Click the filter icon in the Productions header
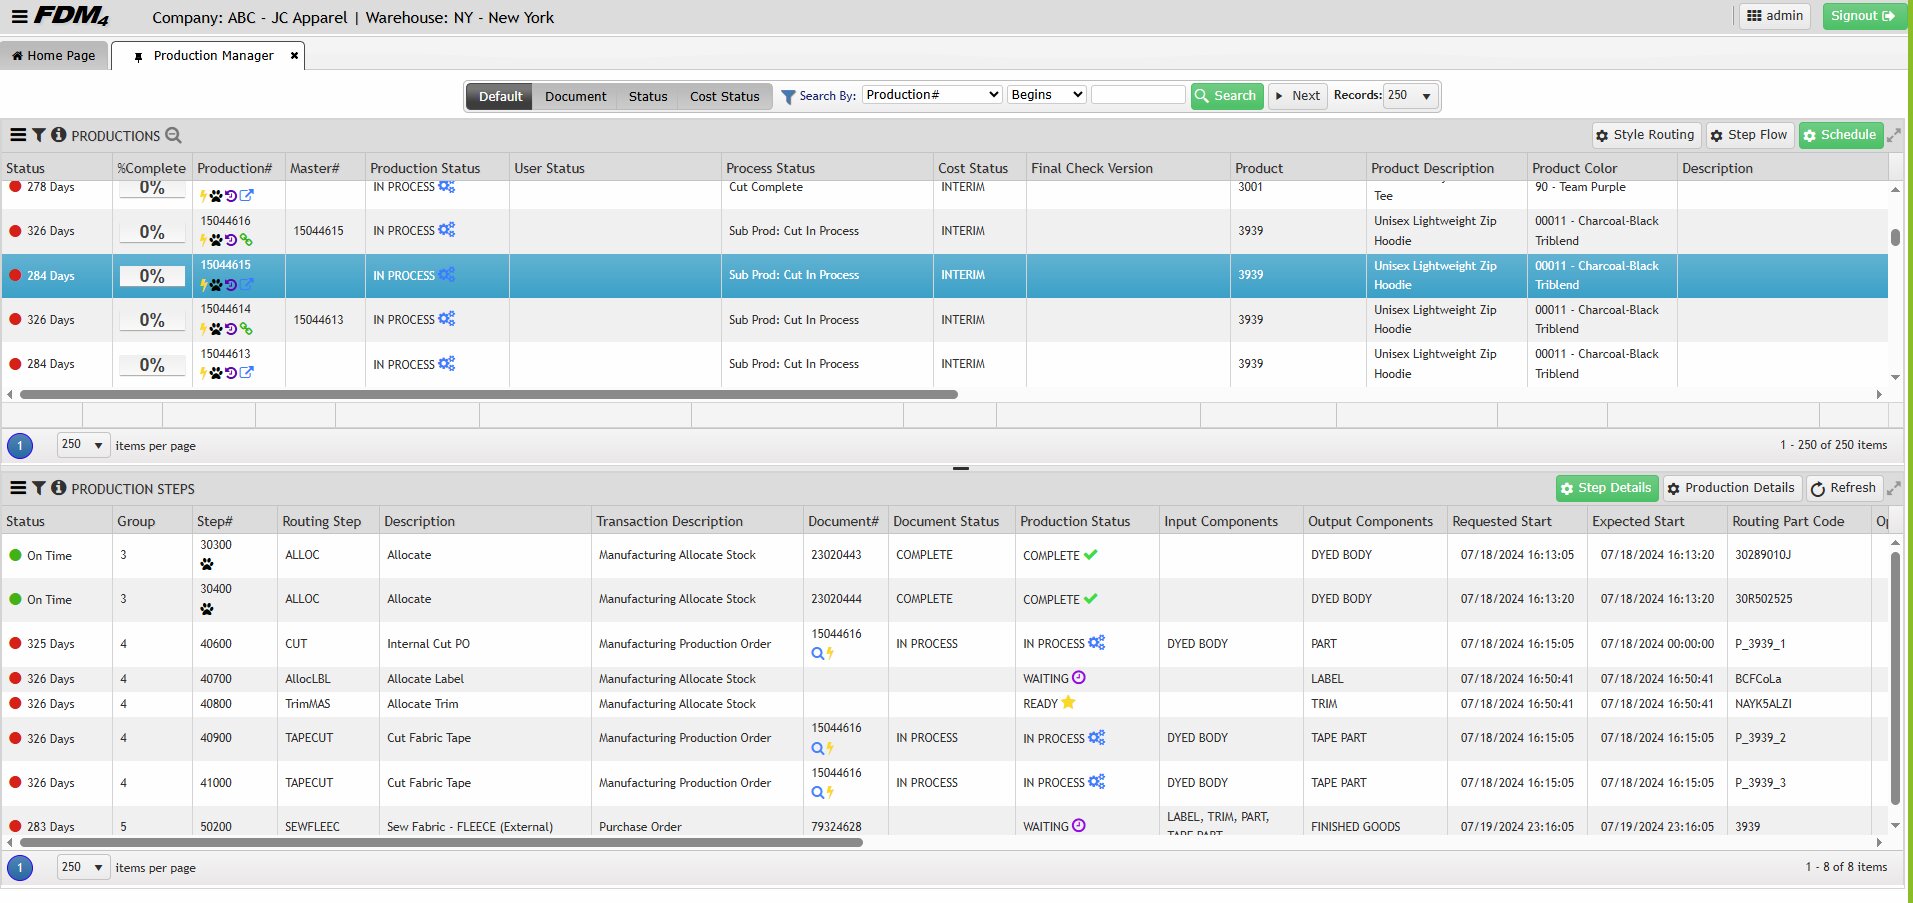 (39, 135)
